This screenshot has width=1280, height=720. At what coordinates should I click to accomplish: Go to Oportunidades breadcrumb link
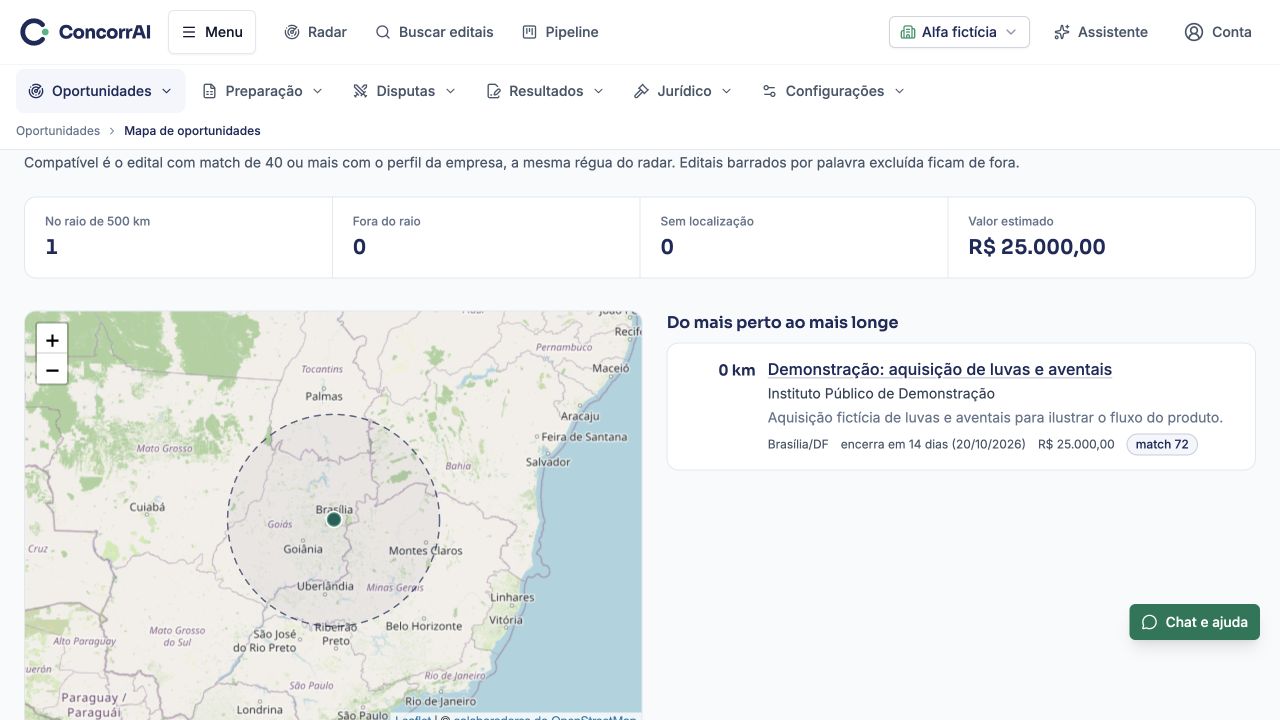point(58,131)
